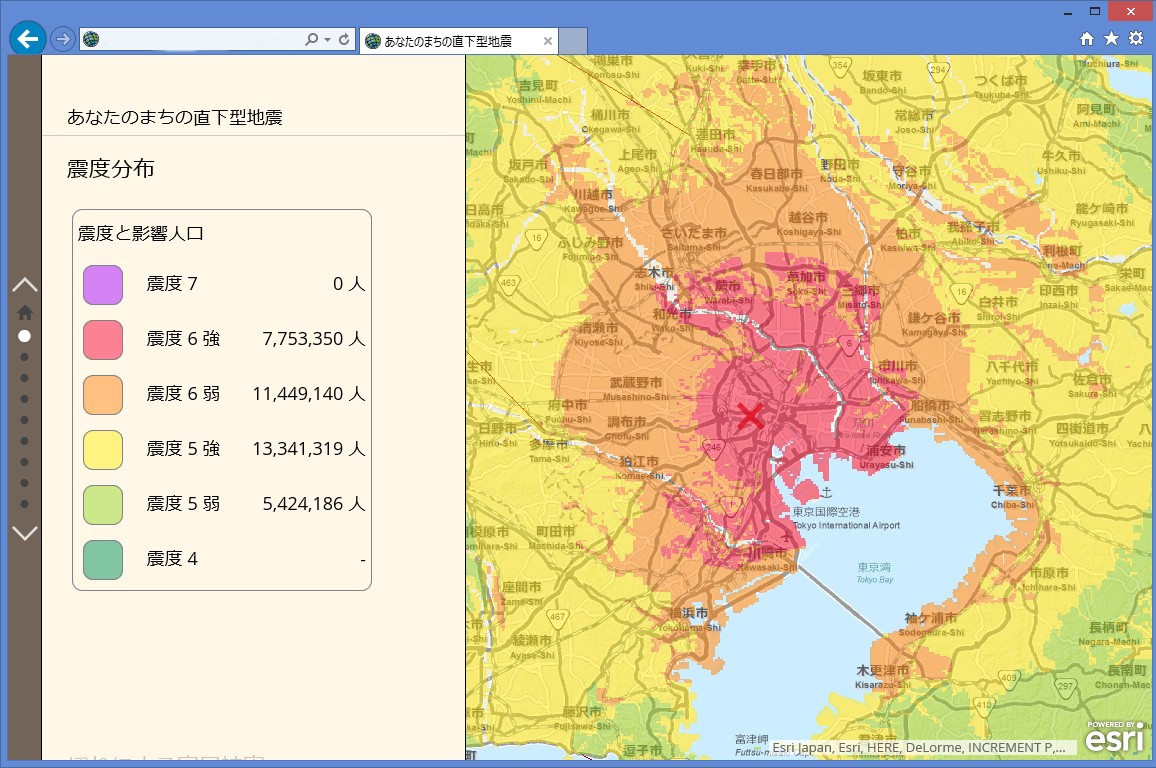This screenshot has height=768, width=1156.
Task: Open the browser settings gear icon
Action: (1135, 39)
